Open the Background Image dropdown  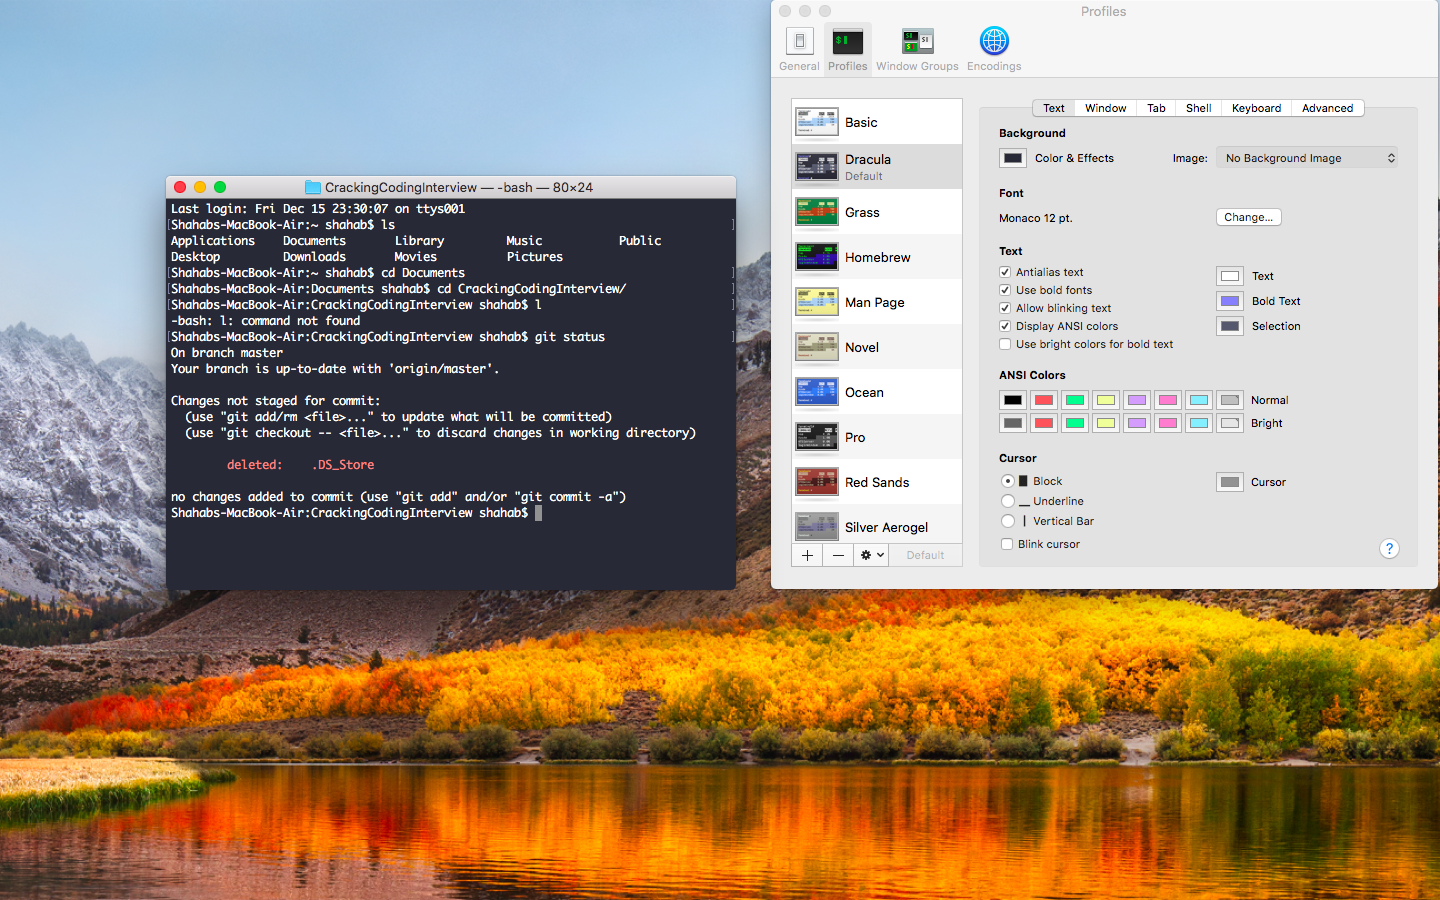point(1307,158)
